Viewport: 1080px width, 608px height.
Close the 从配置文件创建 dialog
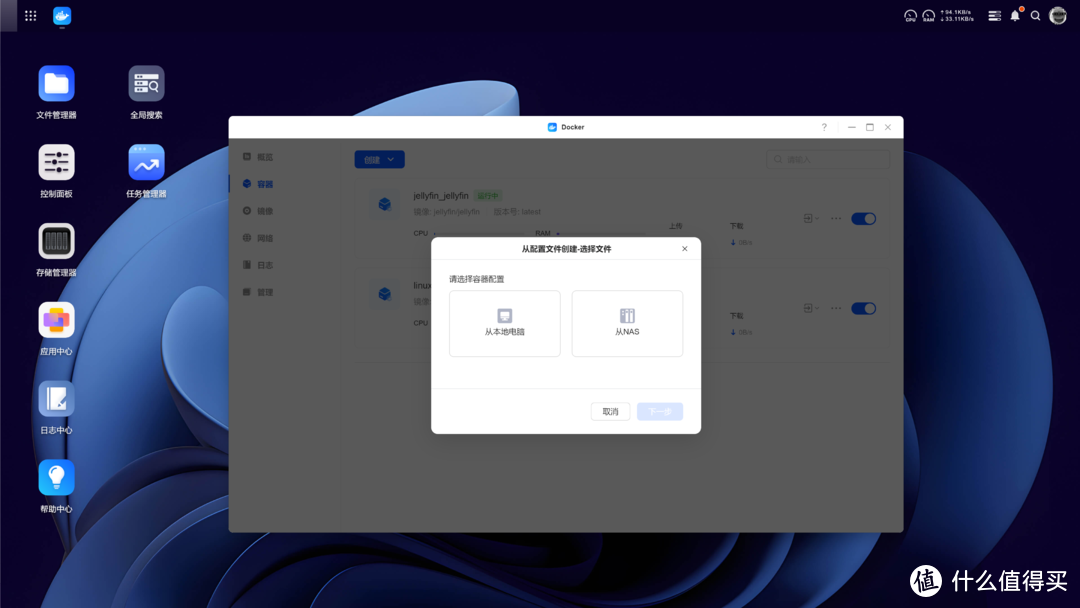tap(685, 249)
